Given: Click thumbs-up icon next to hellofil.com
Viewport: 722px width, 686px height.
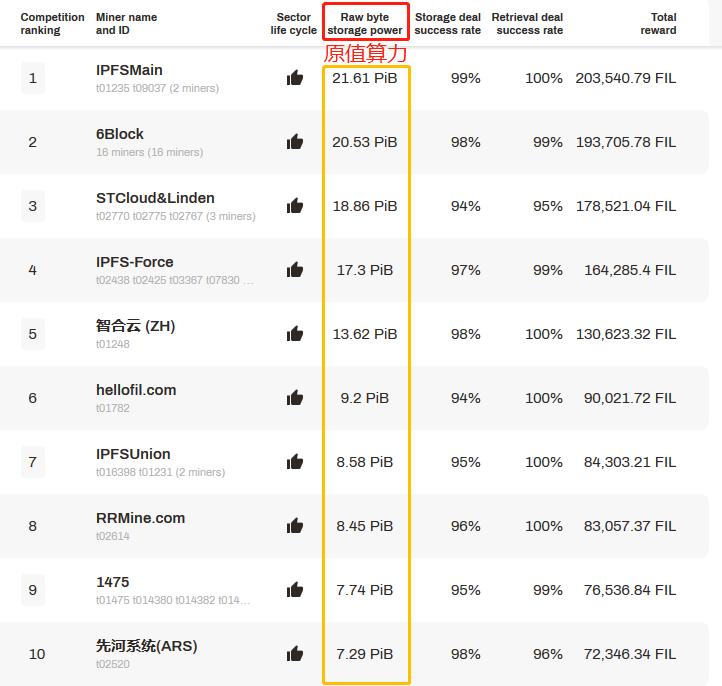Looking at the screenshot, I should click(295, 398).
